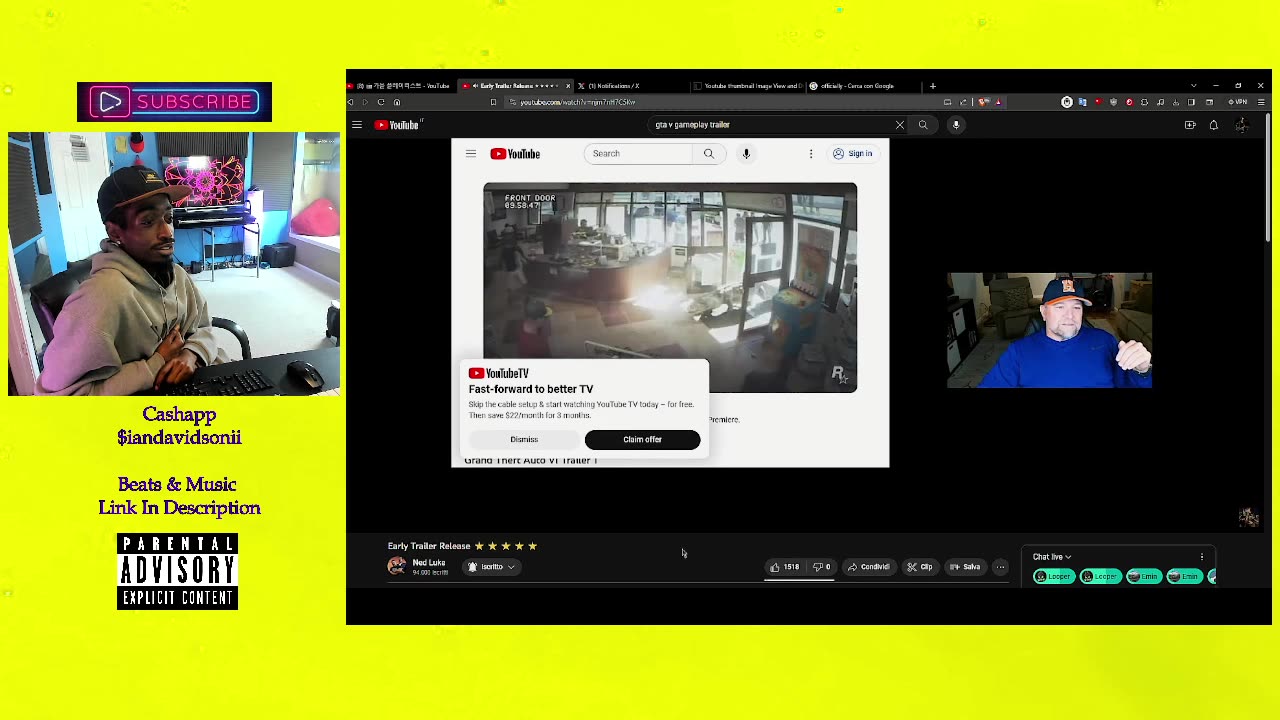The image size is (1280, 720).
Task: Click the neon Subscribe banner button
Action: (174, 102)
